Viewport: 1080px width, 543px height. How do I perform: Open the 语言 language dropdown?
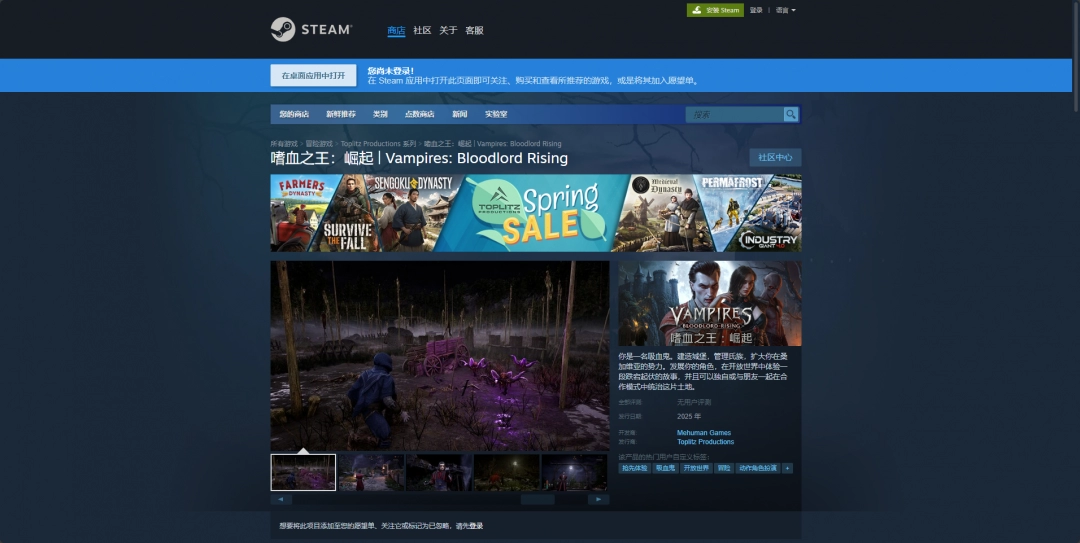click(x=785, y=10)
